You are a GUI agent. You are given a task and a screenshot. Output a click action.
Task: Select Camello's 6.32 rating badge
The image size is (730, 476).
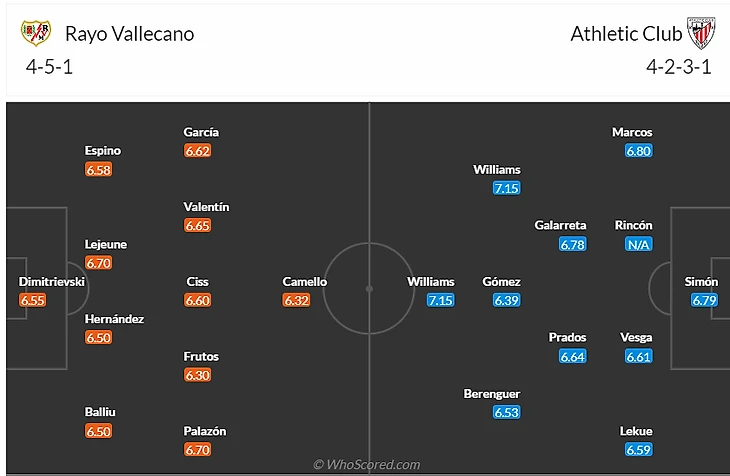coord(296,300)
